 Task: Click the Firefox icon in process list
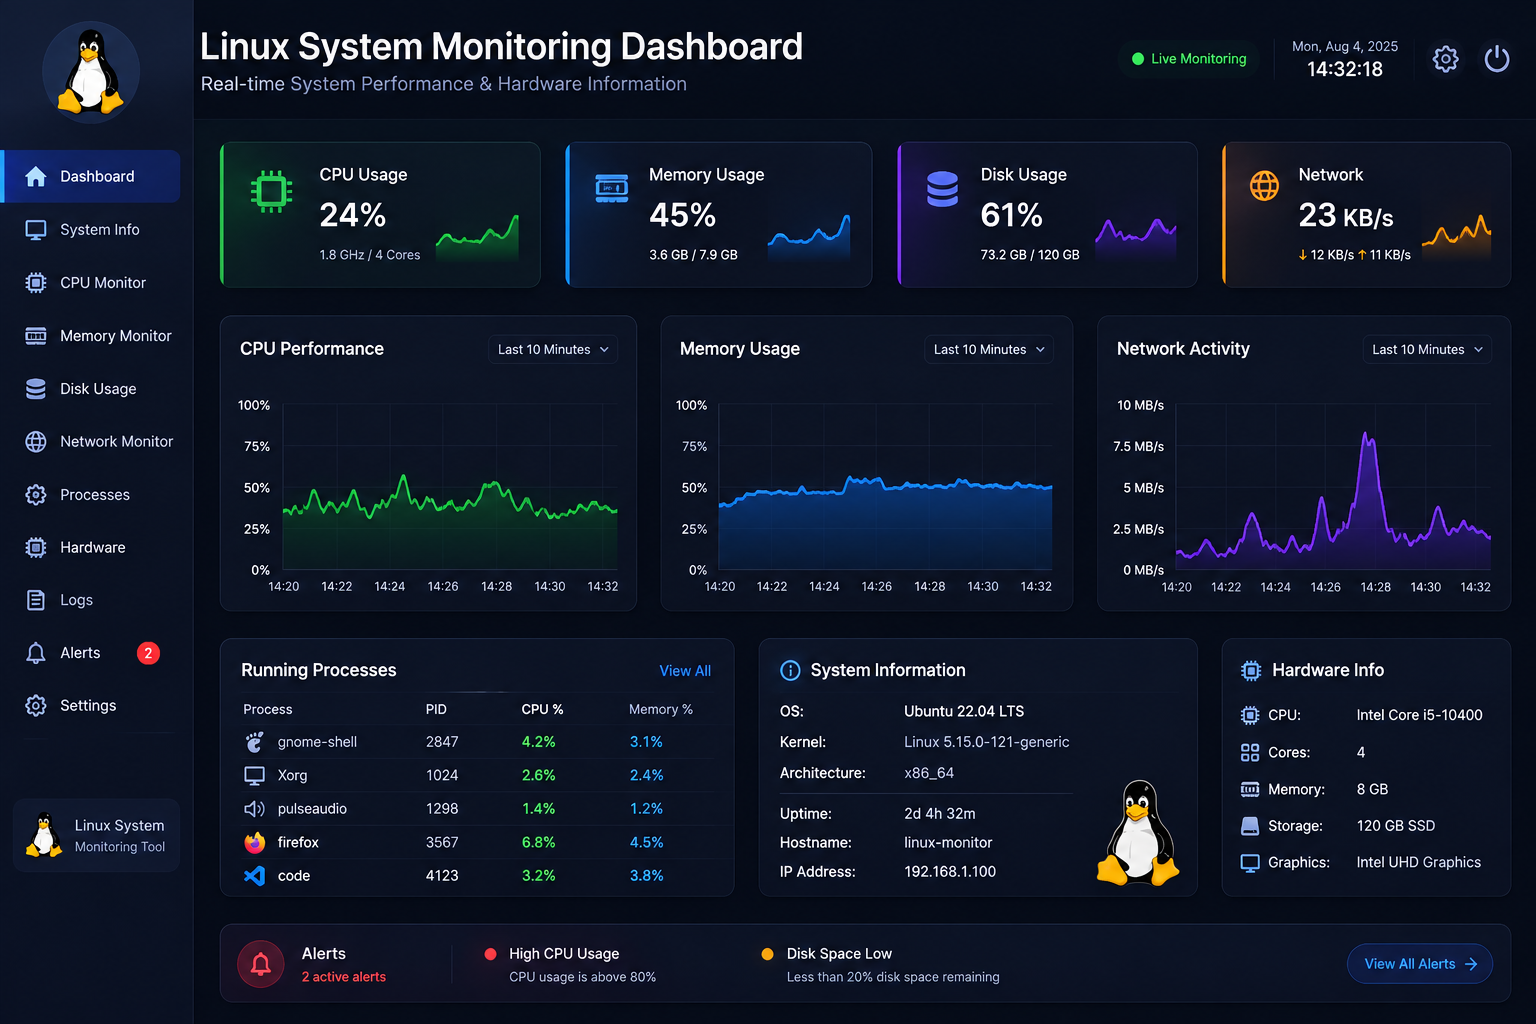255,842
